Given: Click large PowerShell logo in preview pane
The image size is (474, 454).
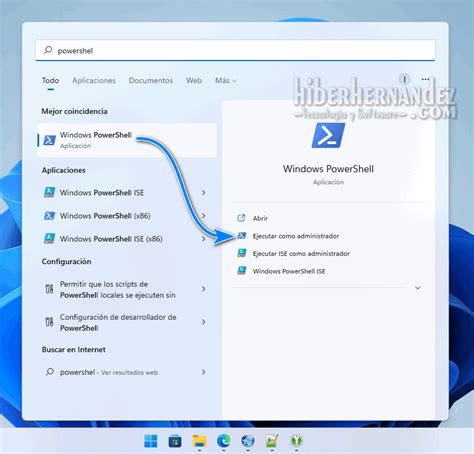Looking at the screenshot, I should click(328, 135).
